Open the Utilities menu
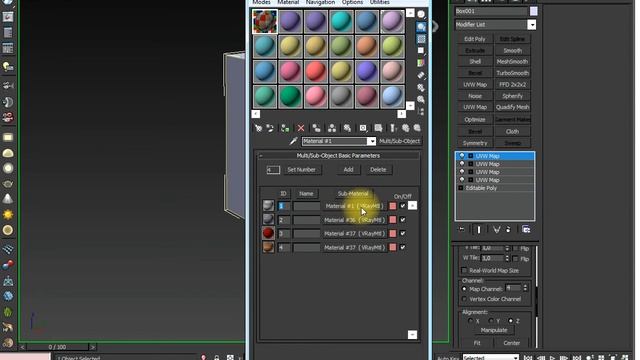 click(380, 2)
